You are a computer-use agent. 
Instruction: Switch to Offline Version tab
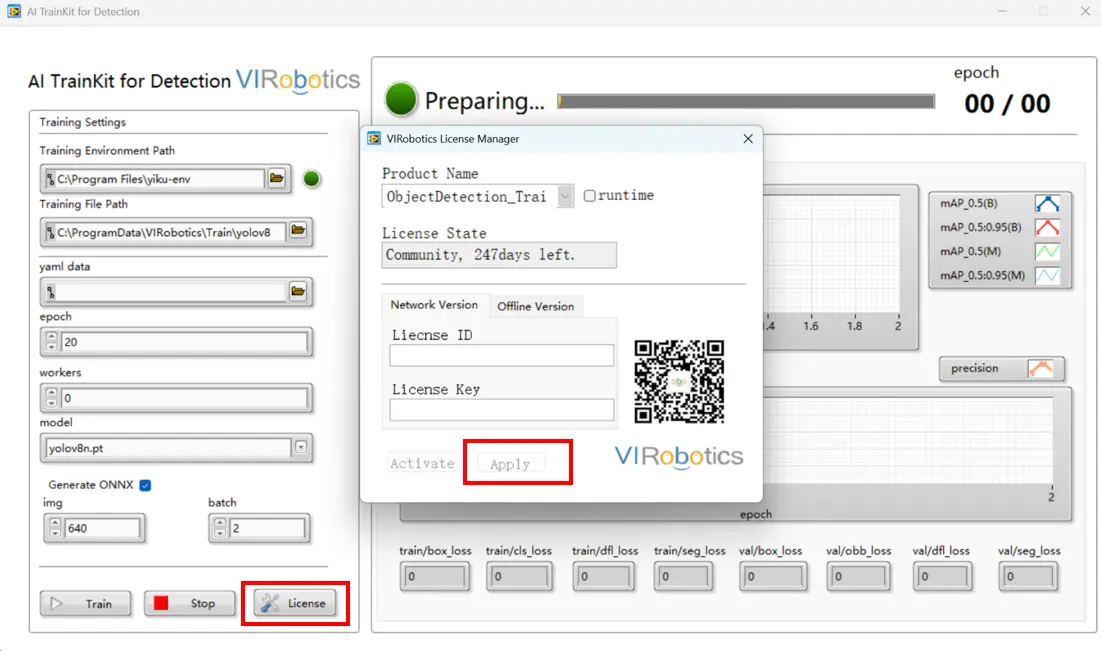(x=535, y=306)
